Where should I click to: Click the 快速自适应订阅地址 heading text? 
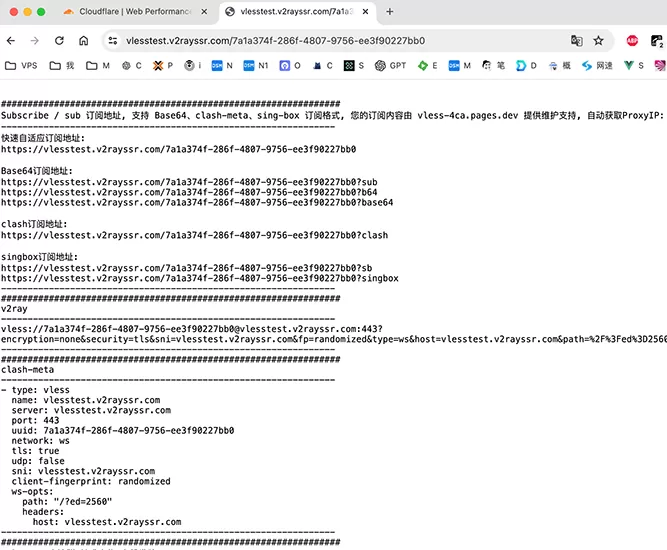(x=43, y=138)
